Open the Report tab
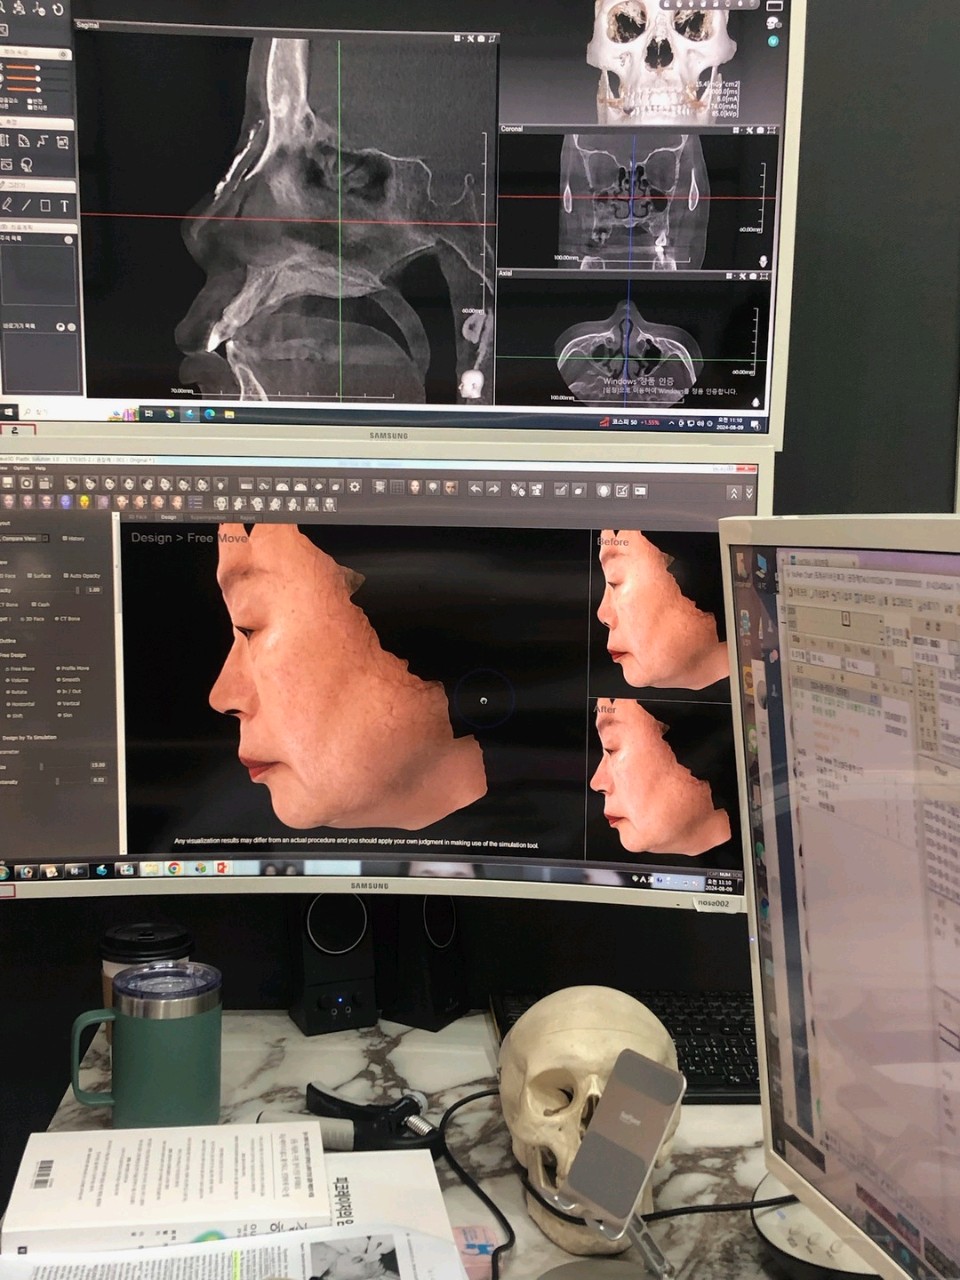Image resolution: width=960 pixels, height=1280 pixels. coord(246,517)
